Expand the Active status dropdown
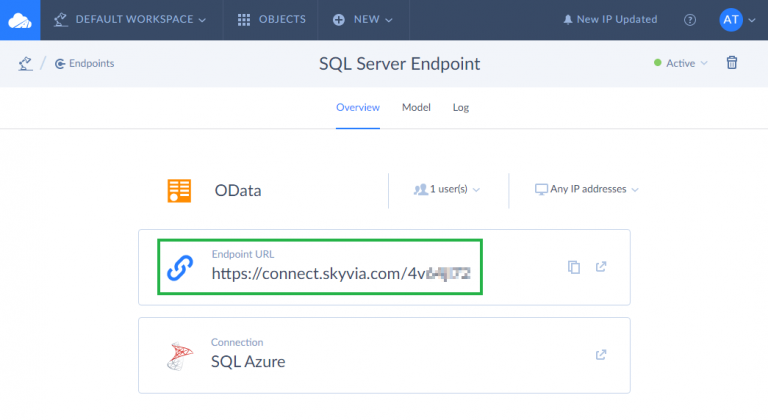The image size is (768, 420). 681,63
